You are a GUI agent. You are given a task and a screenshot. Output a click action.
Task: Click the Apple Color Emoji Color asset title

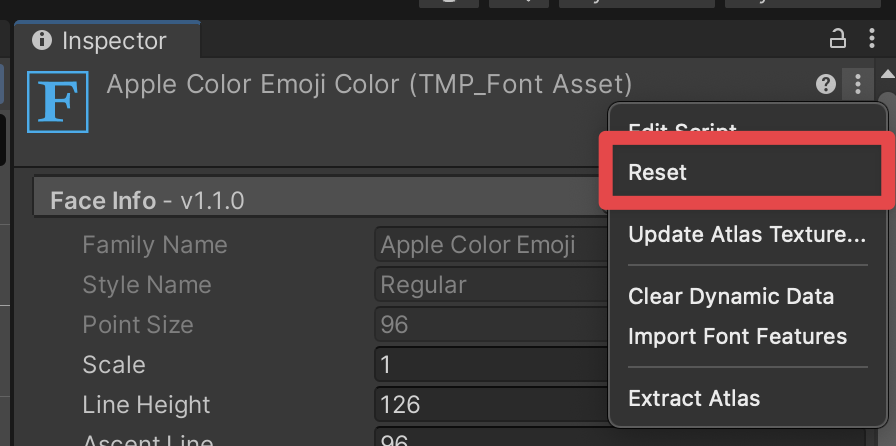coord(369,84)
